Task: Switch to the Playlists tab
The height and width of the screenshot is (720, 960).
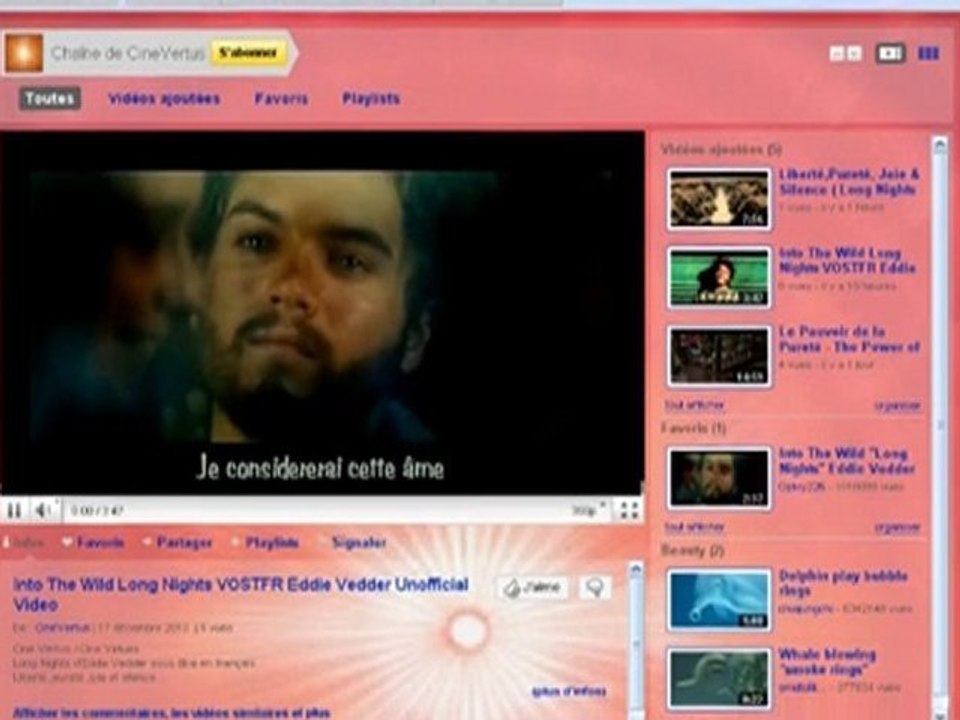Action: click(371, 99)
